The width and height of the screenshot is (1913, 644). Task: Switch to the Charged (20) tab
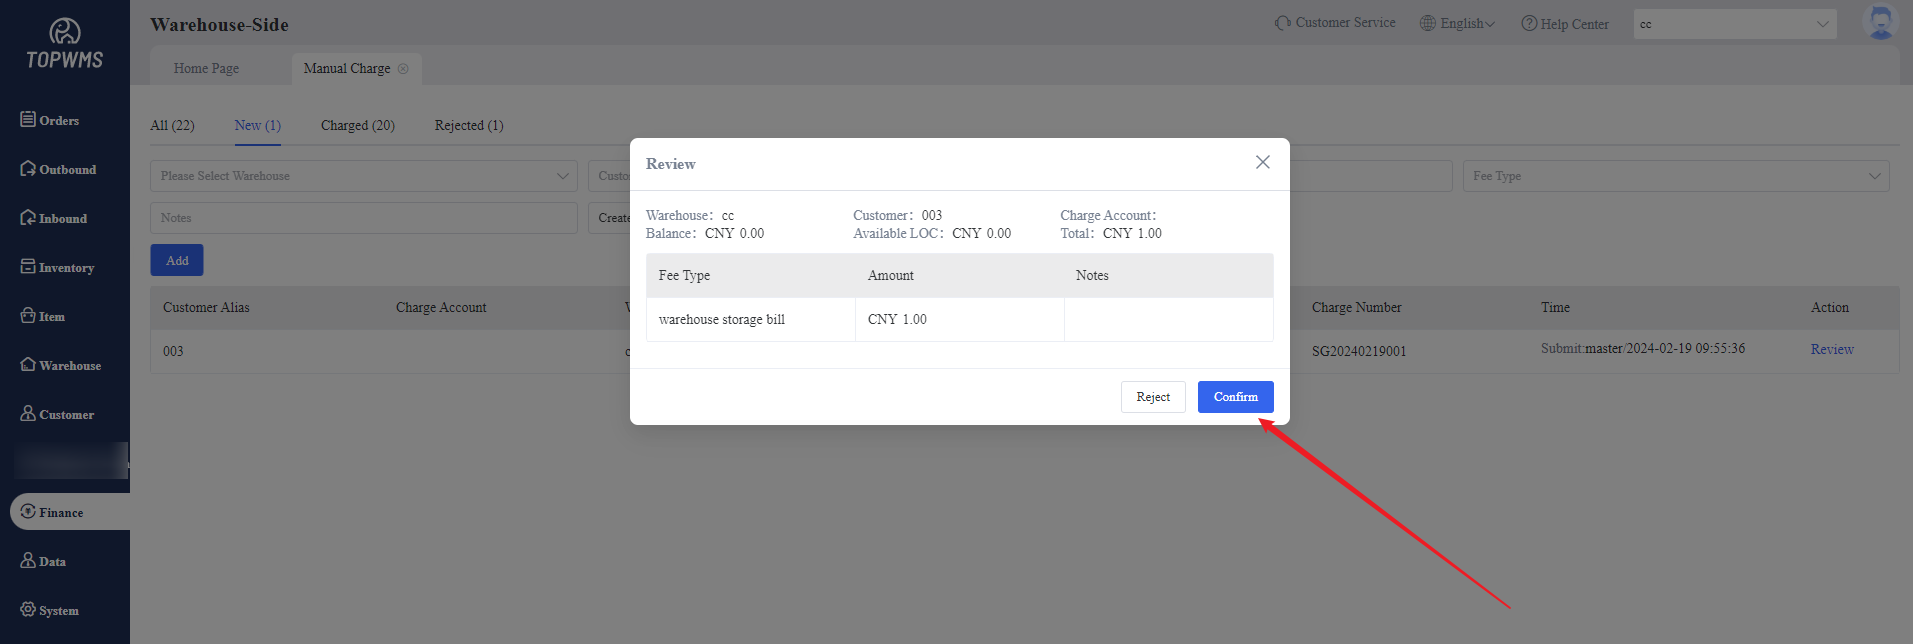point(357,125)
